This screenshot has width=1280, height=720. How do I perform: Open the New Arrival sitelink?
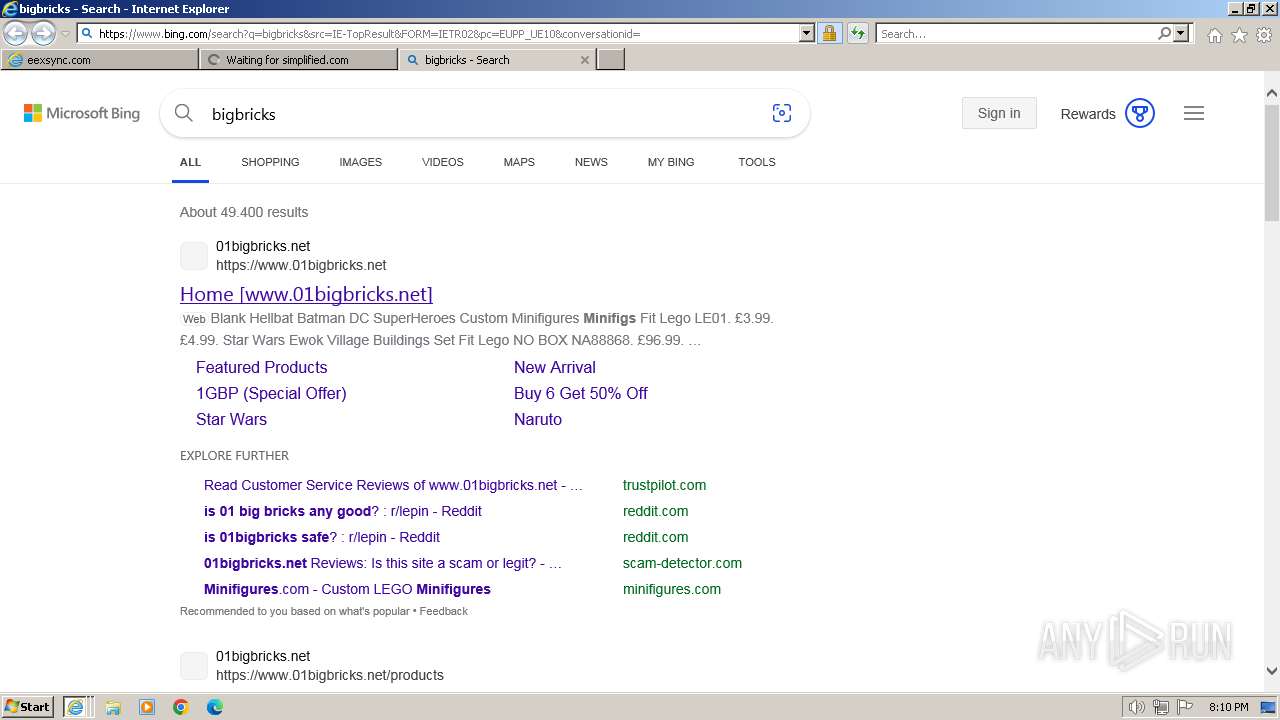555,367
